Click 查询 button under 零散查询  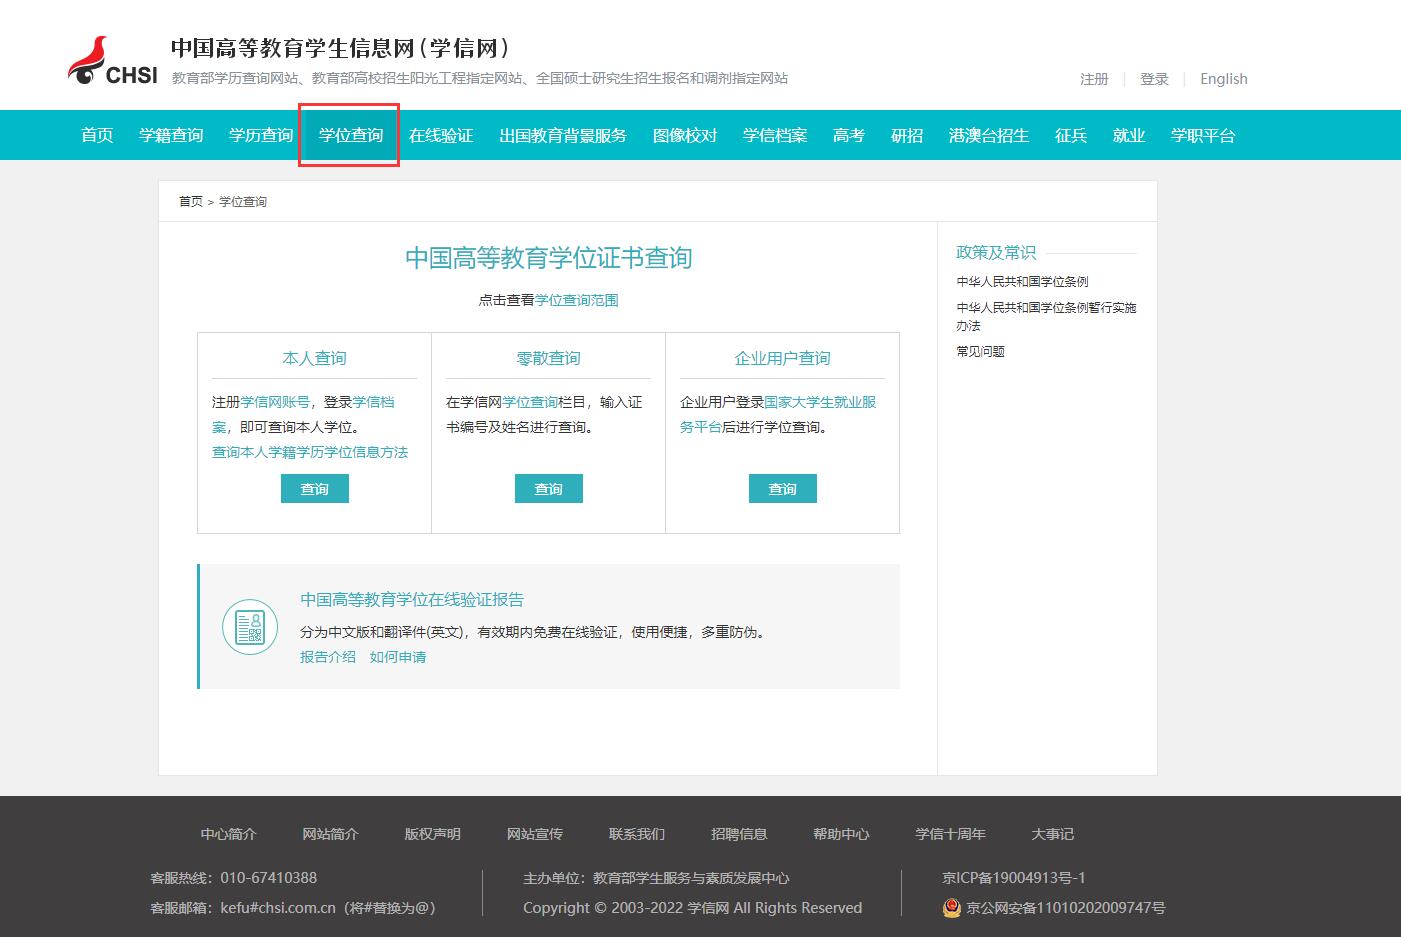[549, 489]
